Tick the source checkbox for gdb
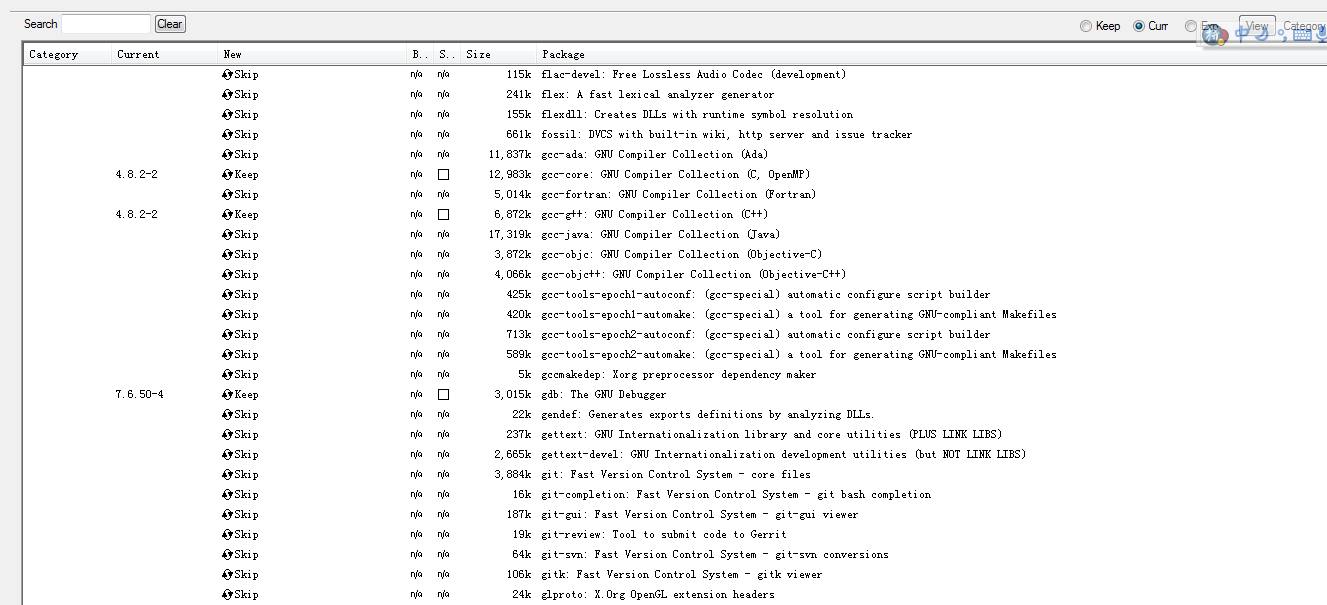Screen dimensions: 1327x605 (443, 395)
